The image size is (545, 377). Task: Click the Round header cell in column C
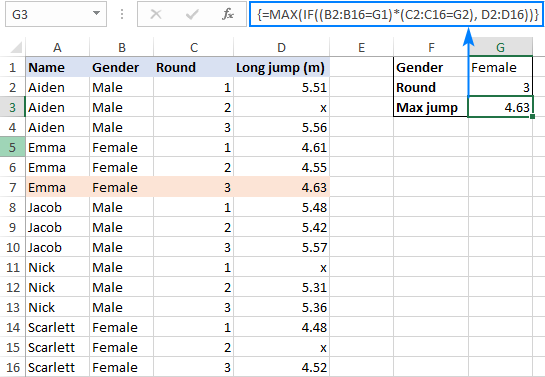pos(194,67)
